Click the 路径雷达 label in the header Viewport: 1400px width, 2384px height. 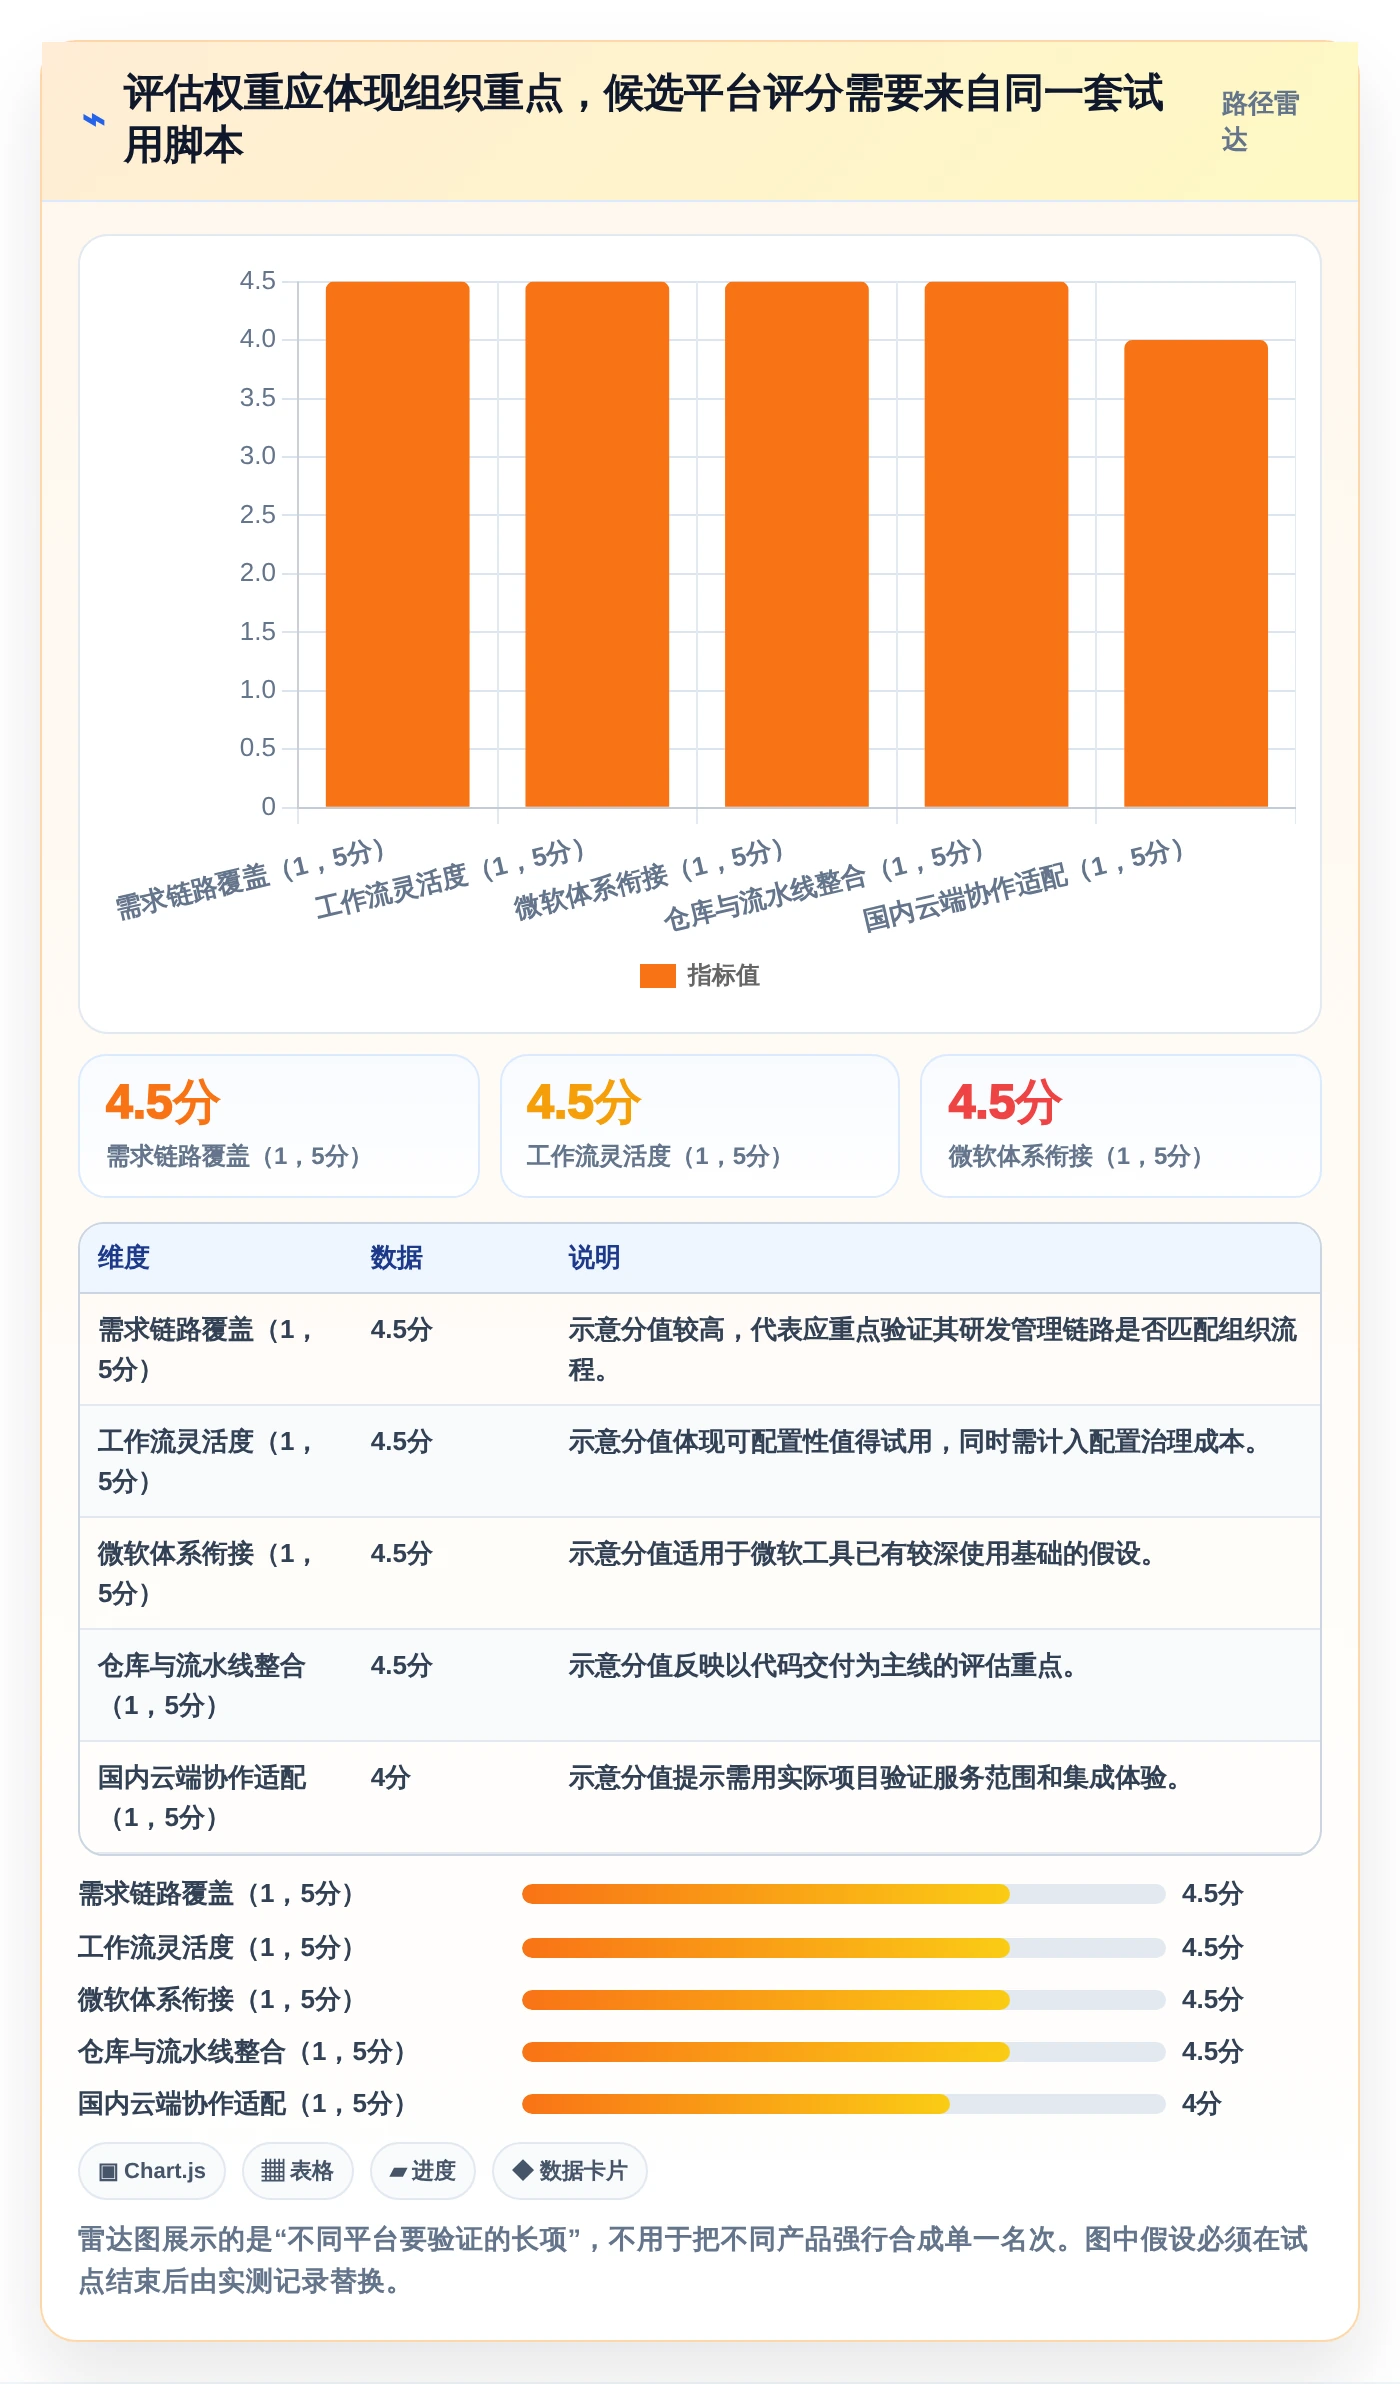click(x=1260, y=121)
